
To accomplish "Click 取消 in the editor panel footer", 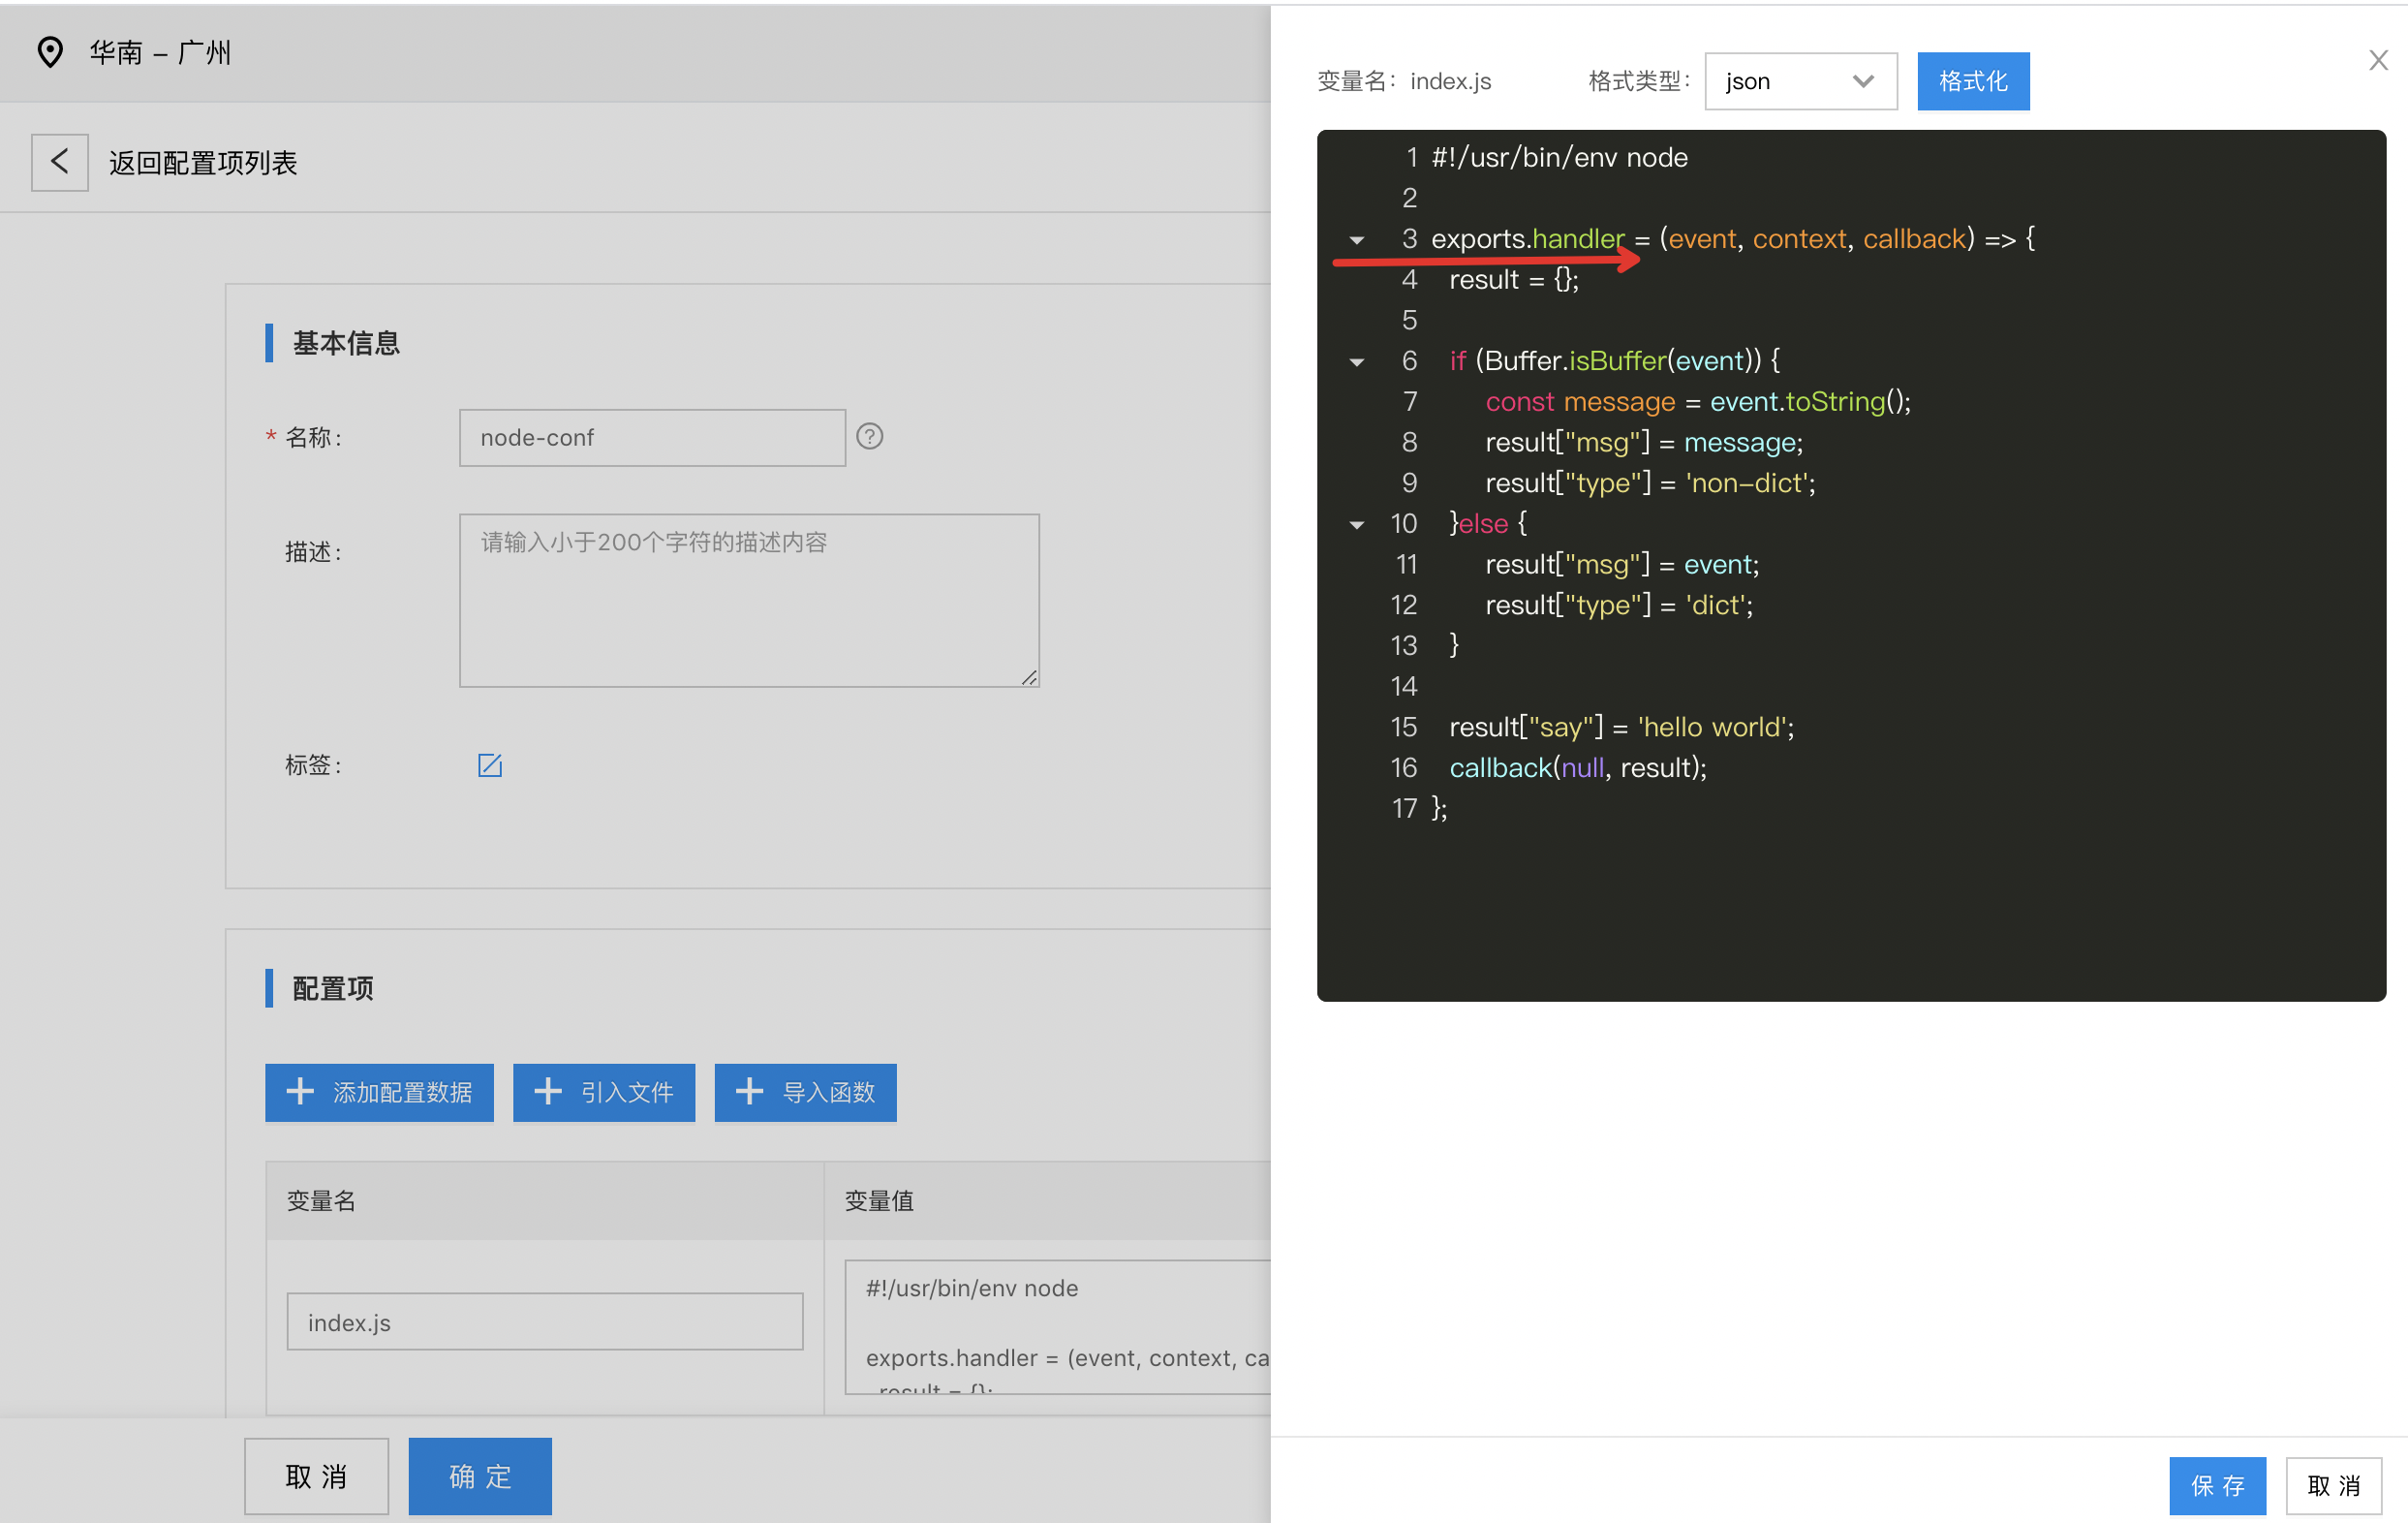I will (2333, 1485).
